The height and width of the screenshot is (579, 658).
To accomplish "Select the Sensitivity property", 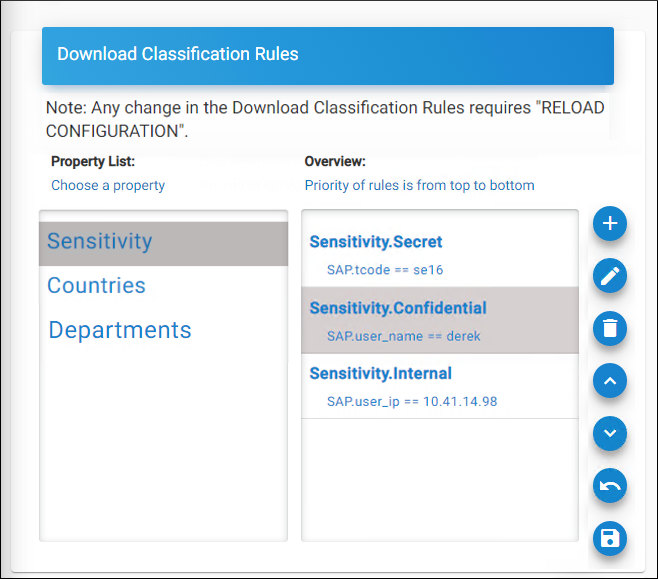I will point(100,241).
